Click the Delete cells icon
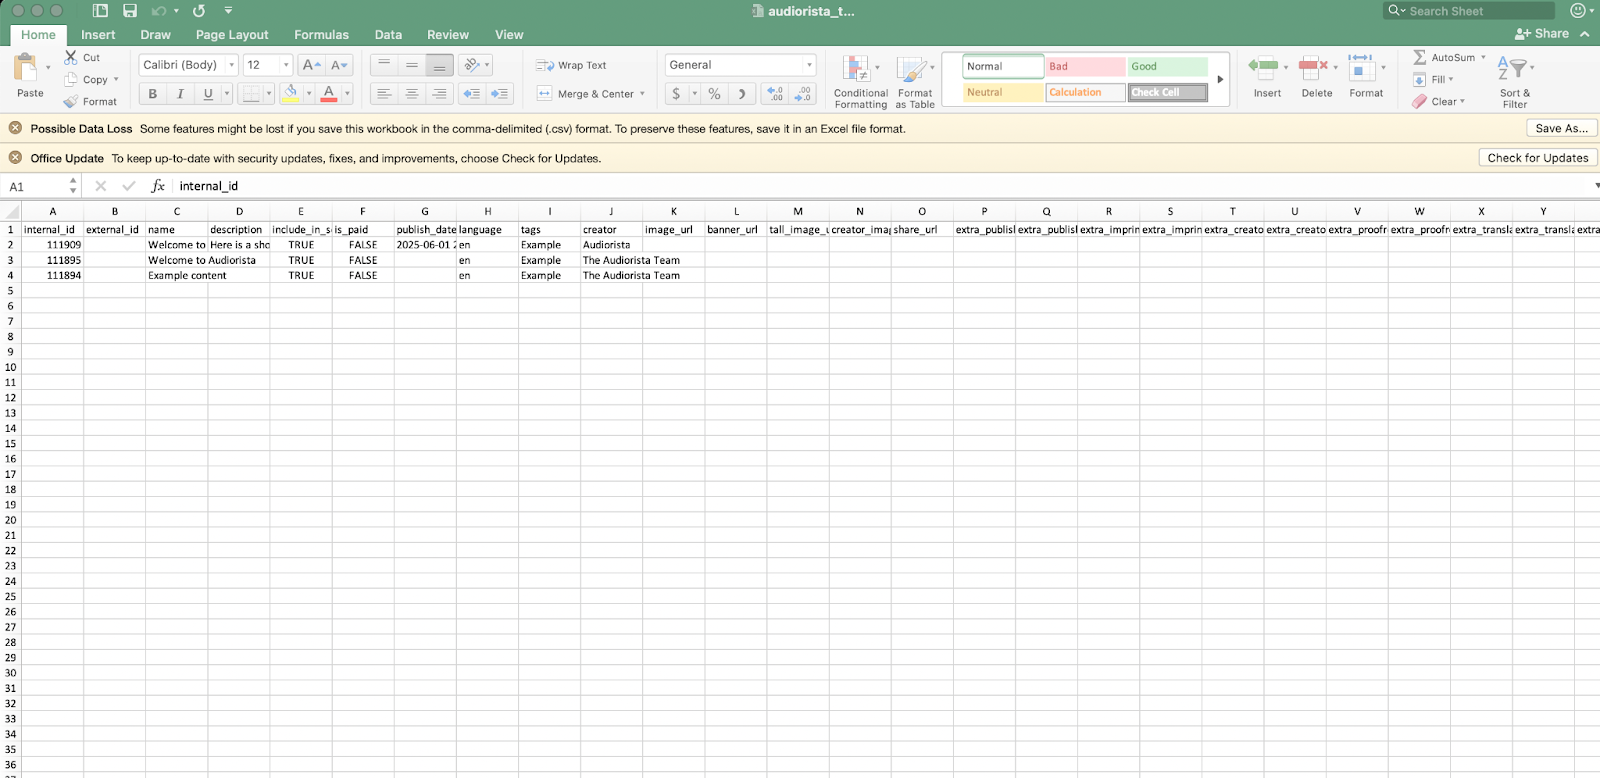The width and height of the screenshot is (1600, 778). click(1313, 67)
